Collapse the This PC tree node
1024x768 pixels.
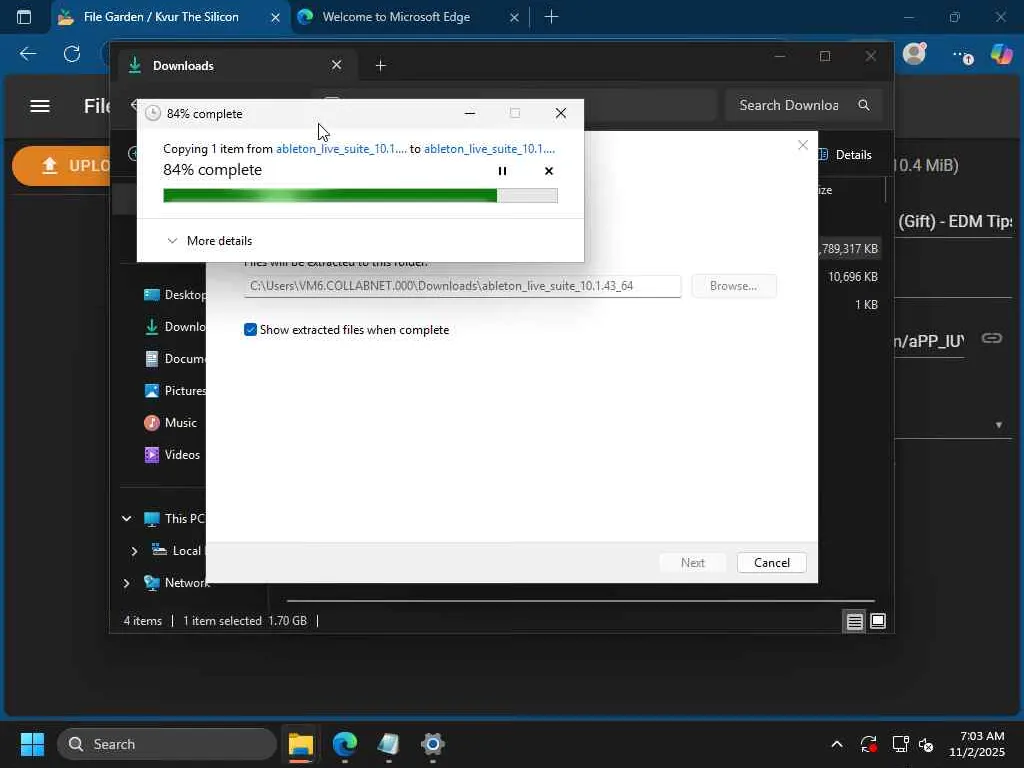click(127, 519)
